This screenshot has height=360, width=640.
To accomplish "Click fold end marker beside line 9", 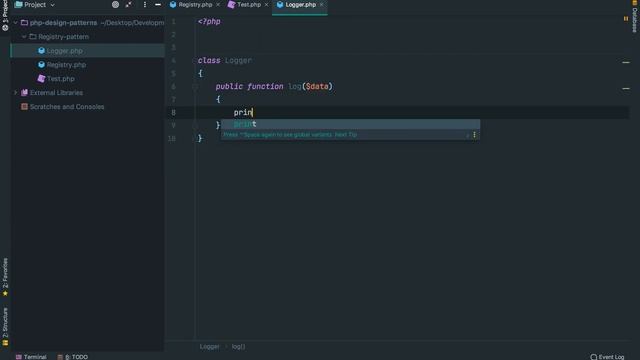I will coord(195,125).
